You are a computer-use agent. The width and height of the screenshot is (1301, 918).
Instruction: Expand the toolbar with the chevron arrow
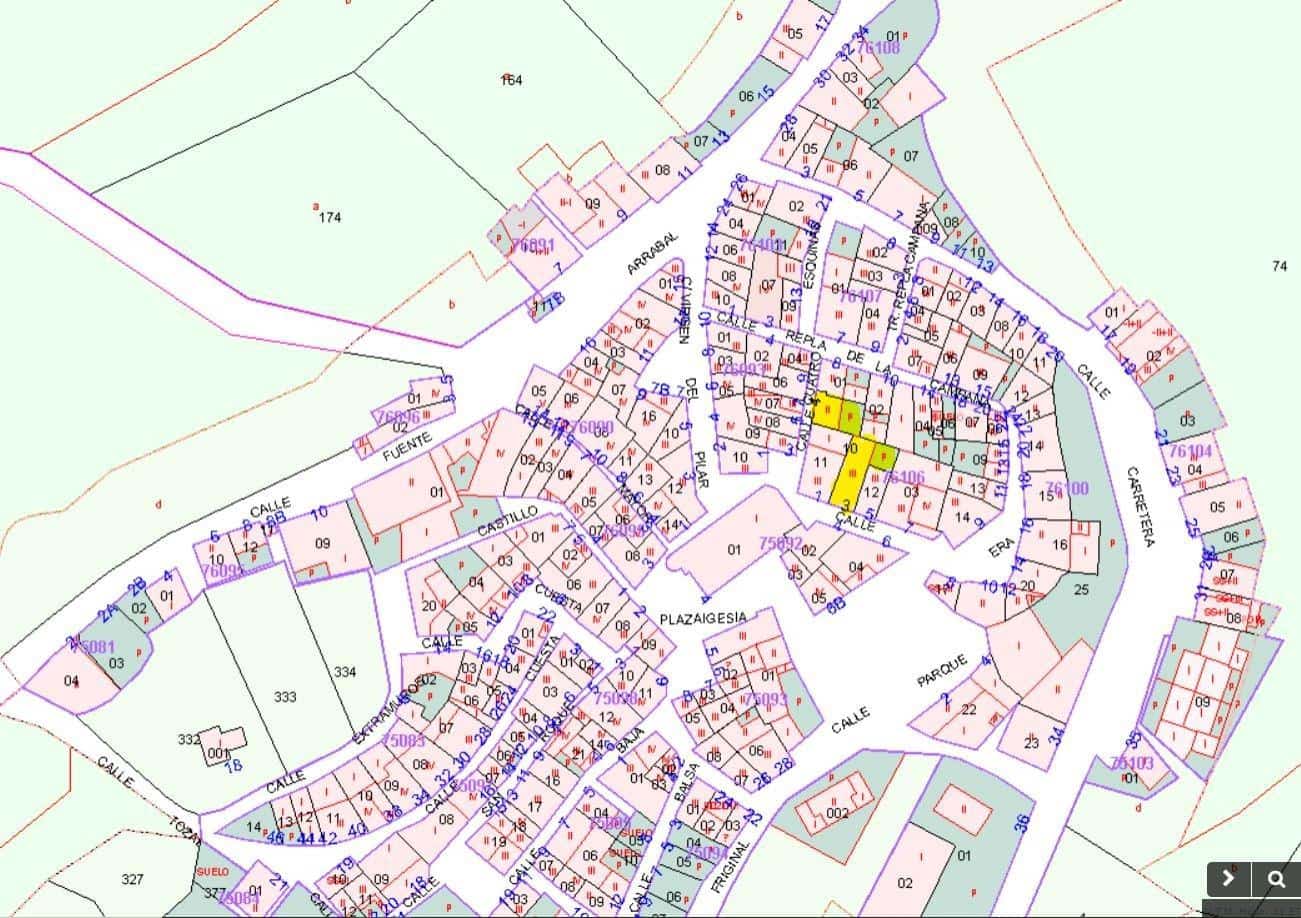tap(1228, 880)
